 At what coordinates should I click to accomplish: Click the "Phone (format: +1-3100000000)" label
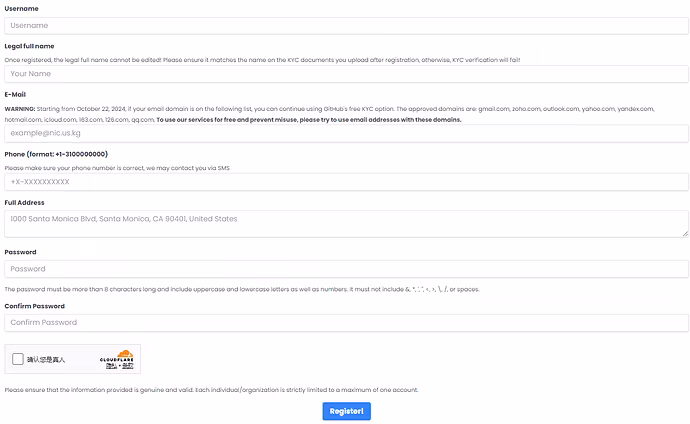[56, 154]
